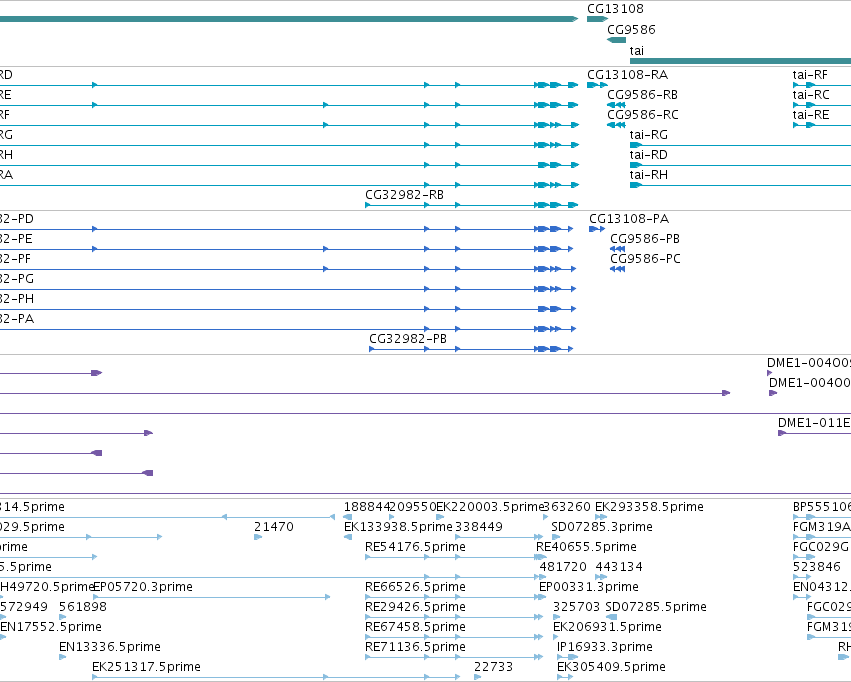Click the EP00331.3prime EST label
851x682 pixels.
pyautogui.click(x=589, y=587)
